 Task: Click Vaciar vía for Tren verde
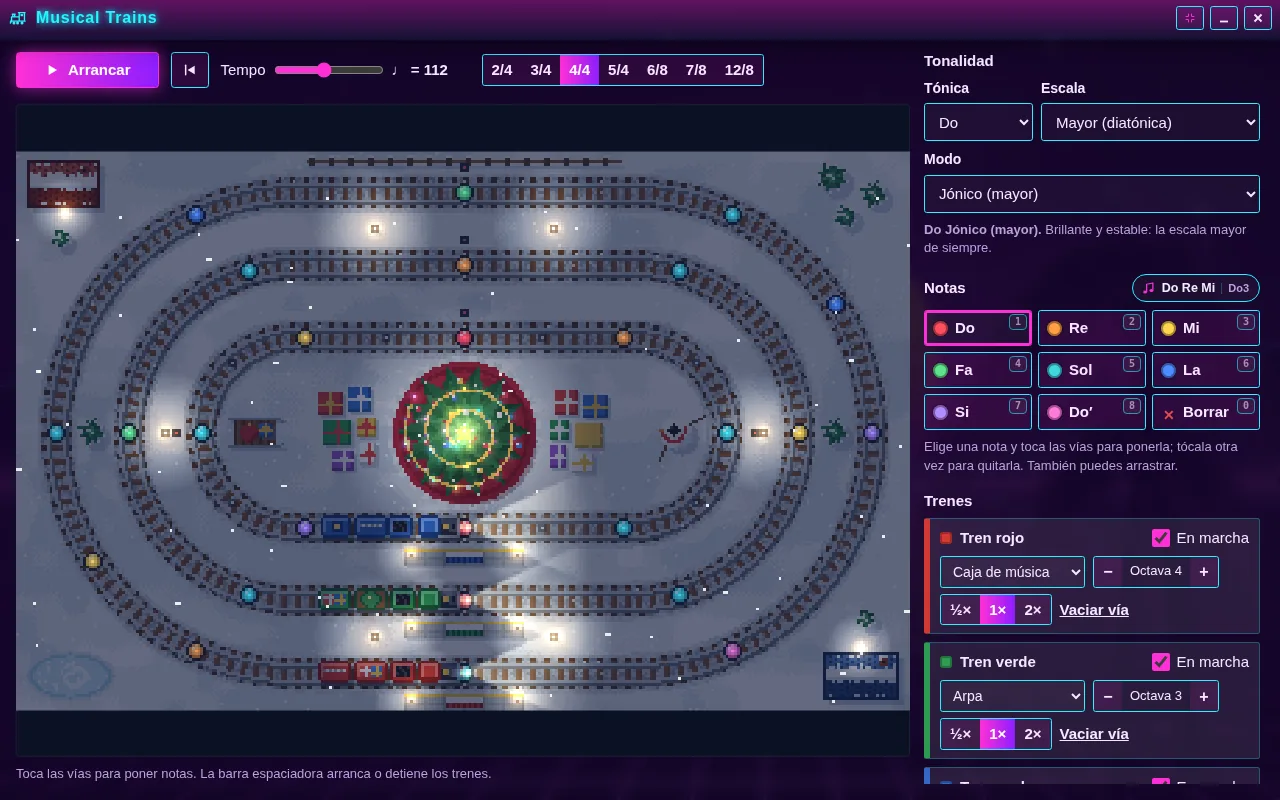[1094, 734]
